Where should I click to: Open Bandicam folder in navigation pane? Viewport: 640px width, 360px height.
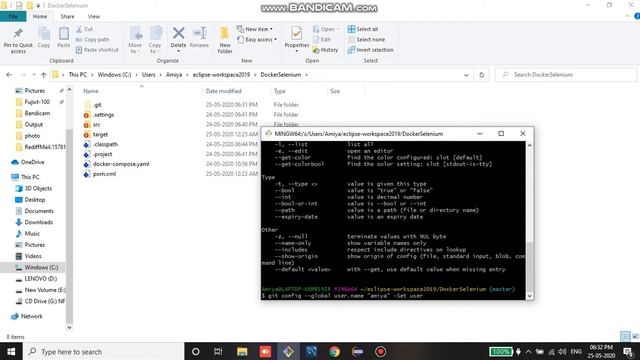[x=37, y=113]
